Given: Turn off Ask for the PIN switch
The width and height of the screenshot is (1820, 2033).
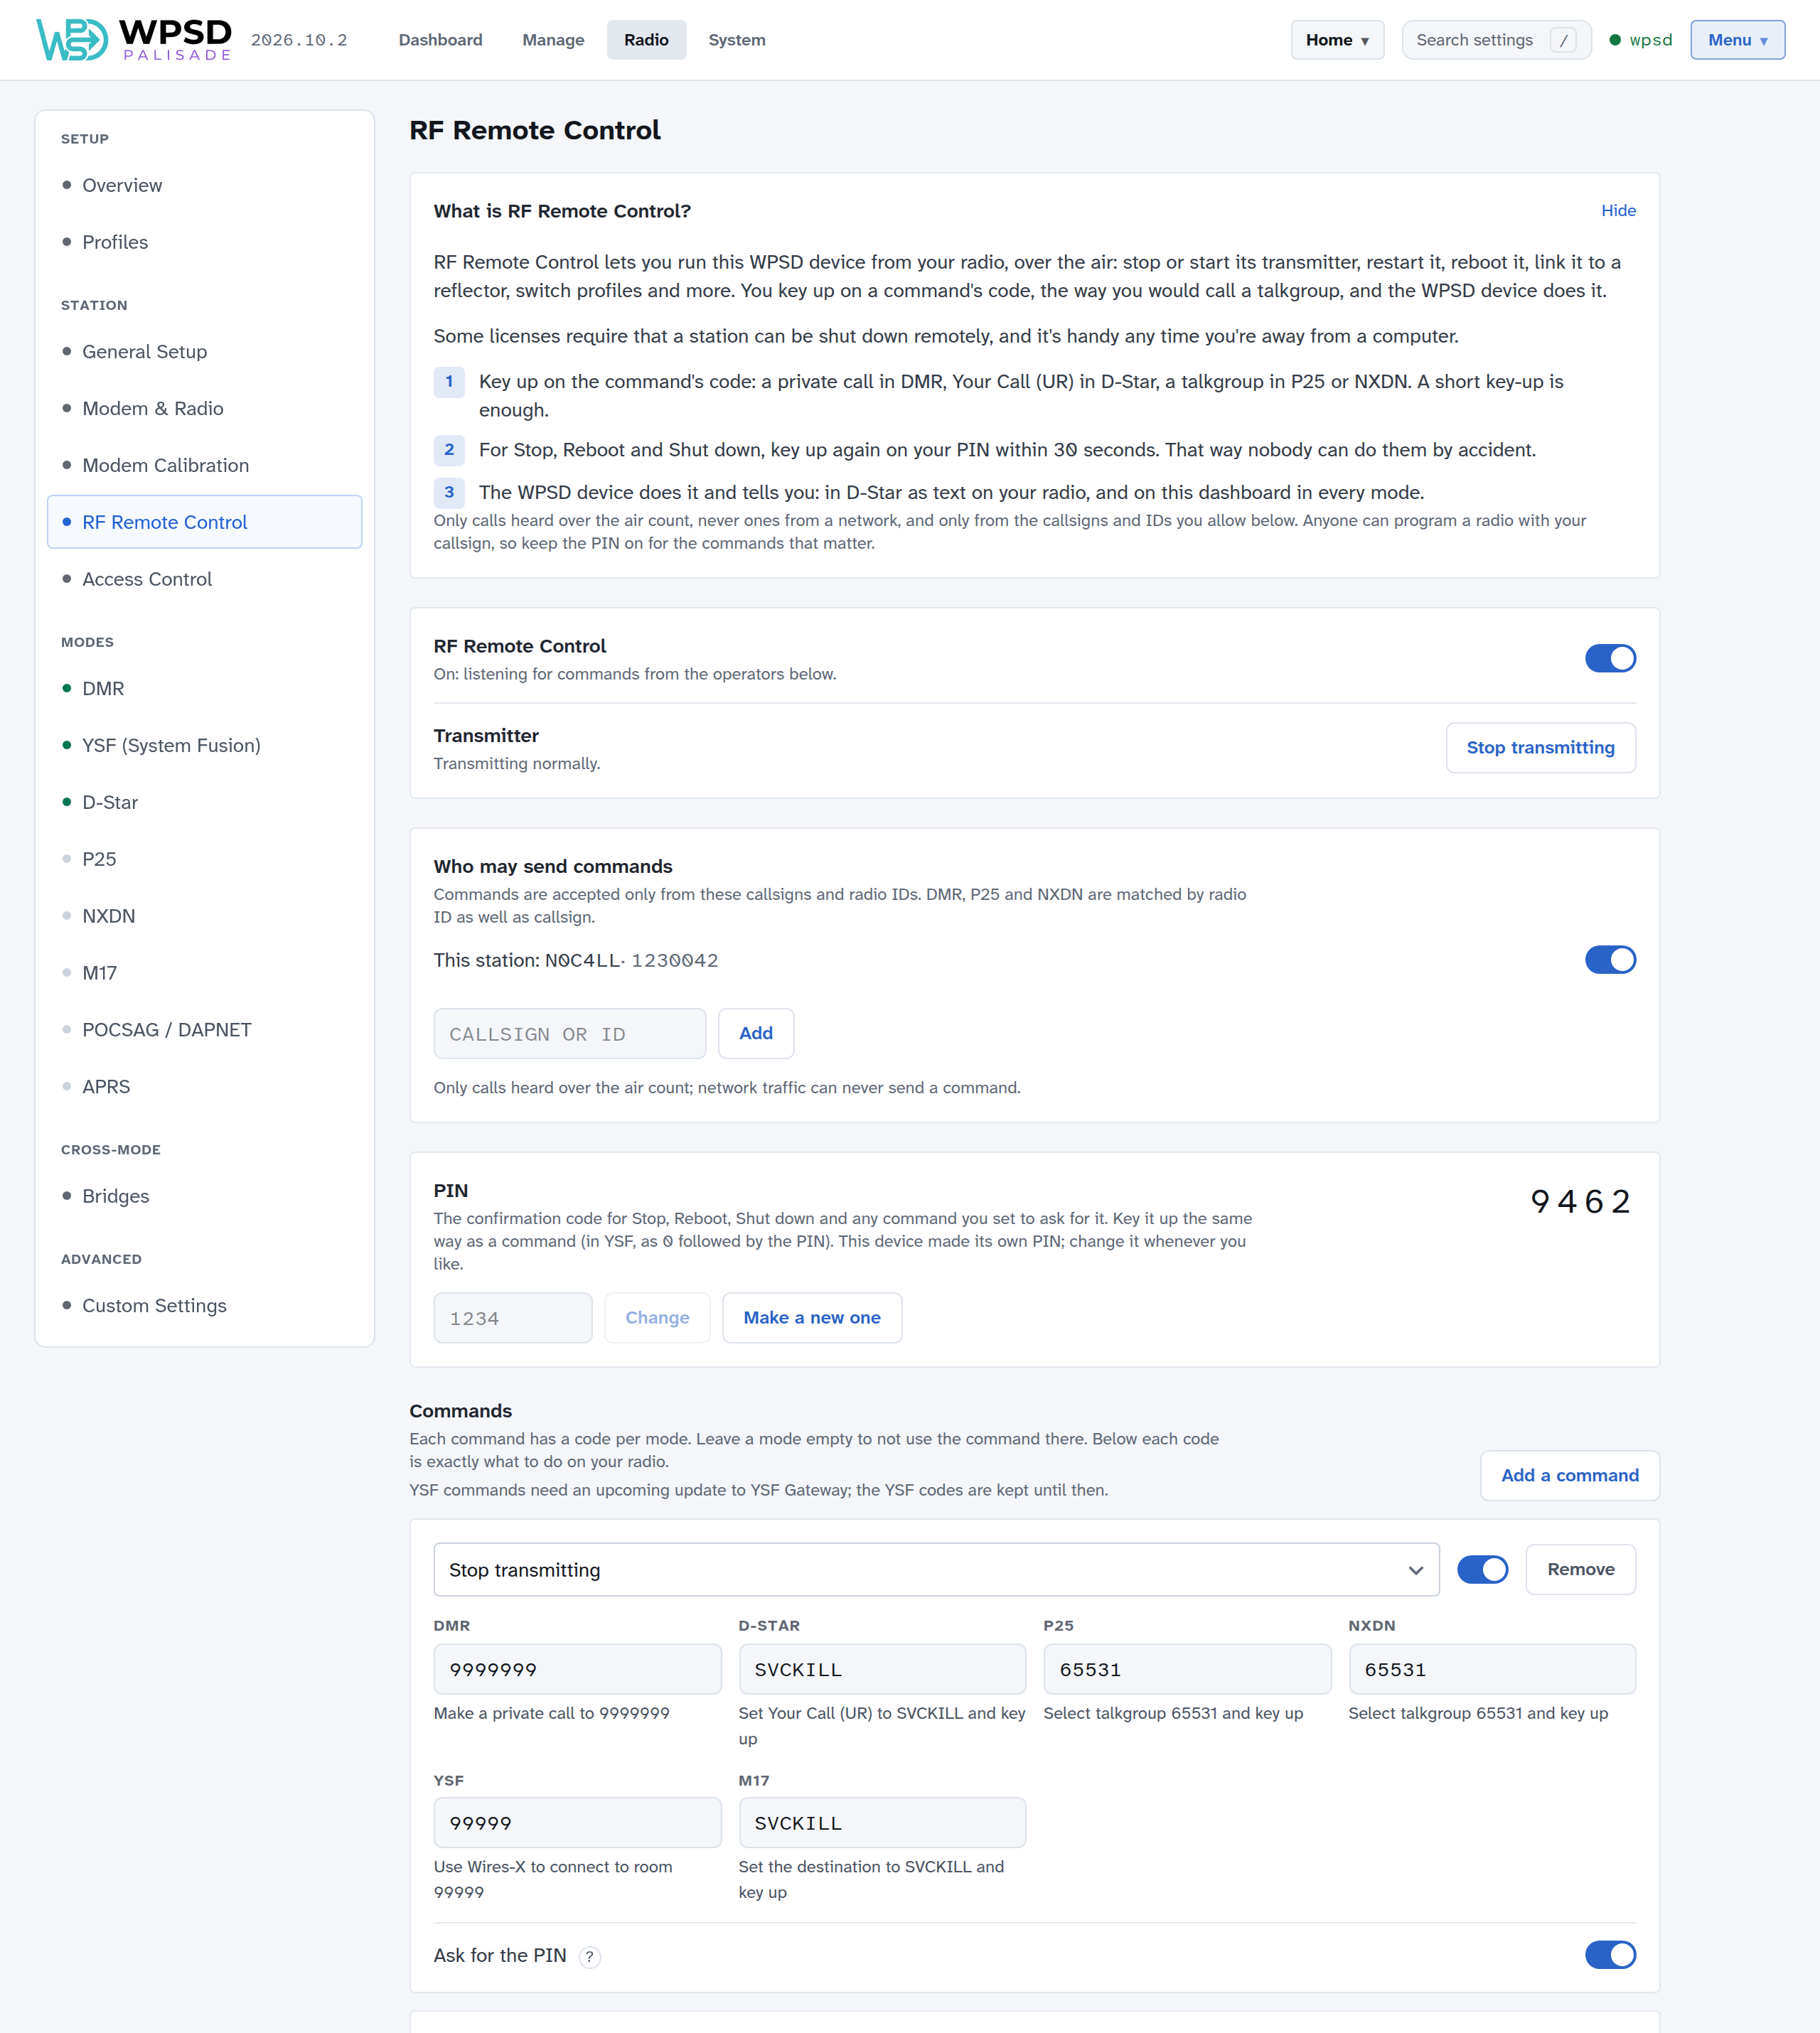Looking at the screenshot, I should pyautogui.click(x=1609, y=1955).
